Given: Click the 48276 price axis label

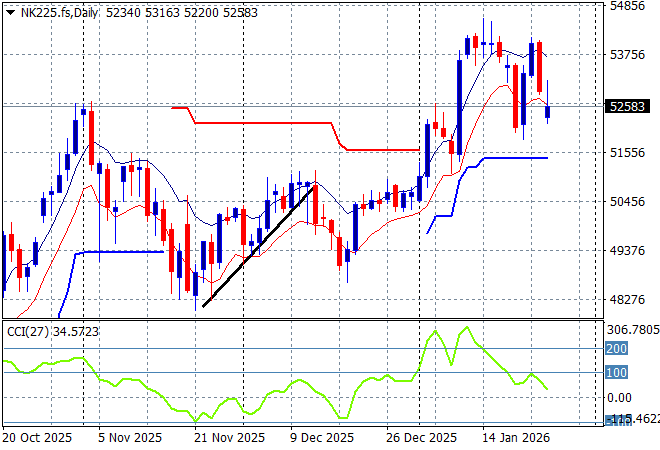Looking at the screenshot, I should (627, 300).
